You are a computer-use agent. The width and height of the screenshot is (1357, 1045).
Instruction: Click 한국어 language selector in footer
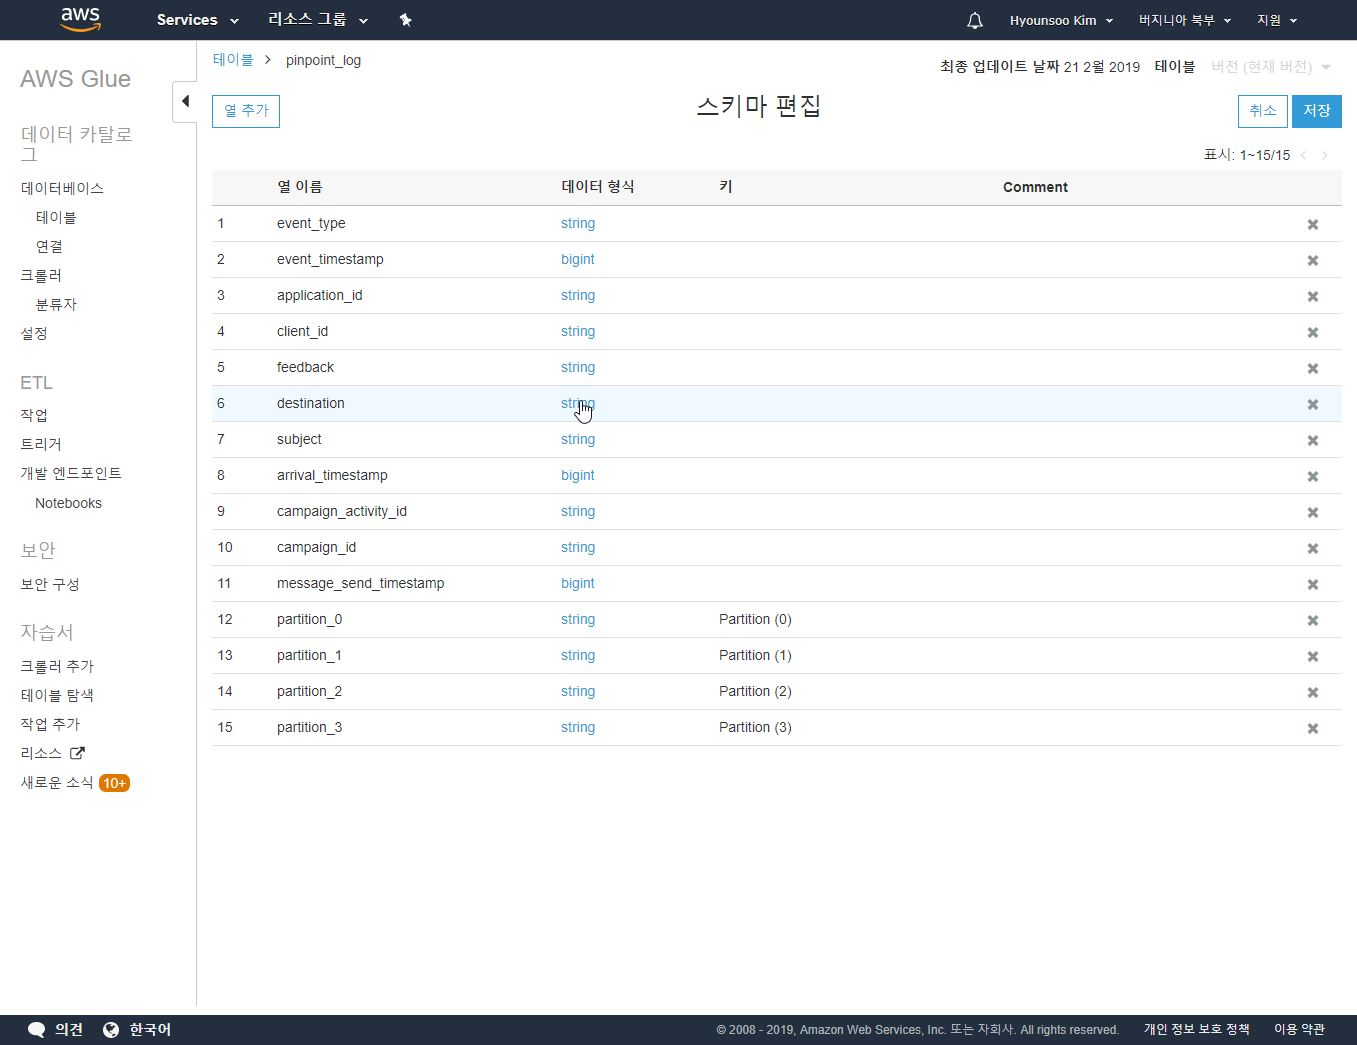pyautogui.click(x=150, y=1029)
